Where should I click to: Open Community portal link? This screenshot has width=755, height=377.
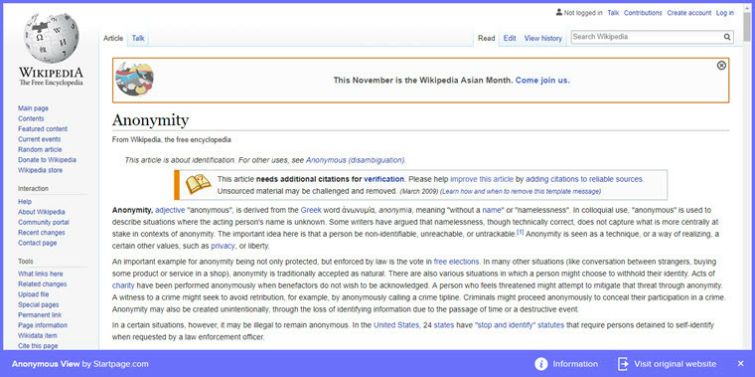tap(43, 222)
